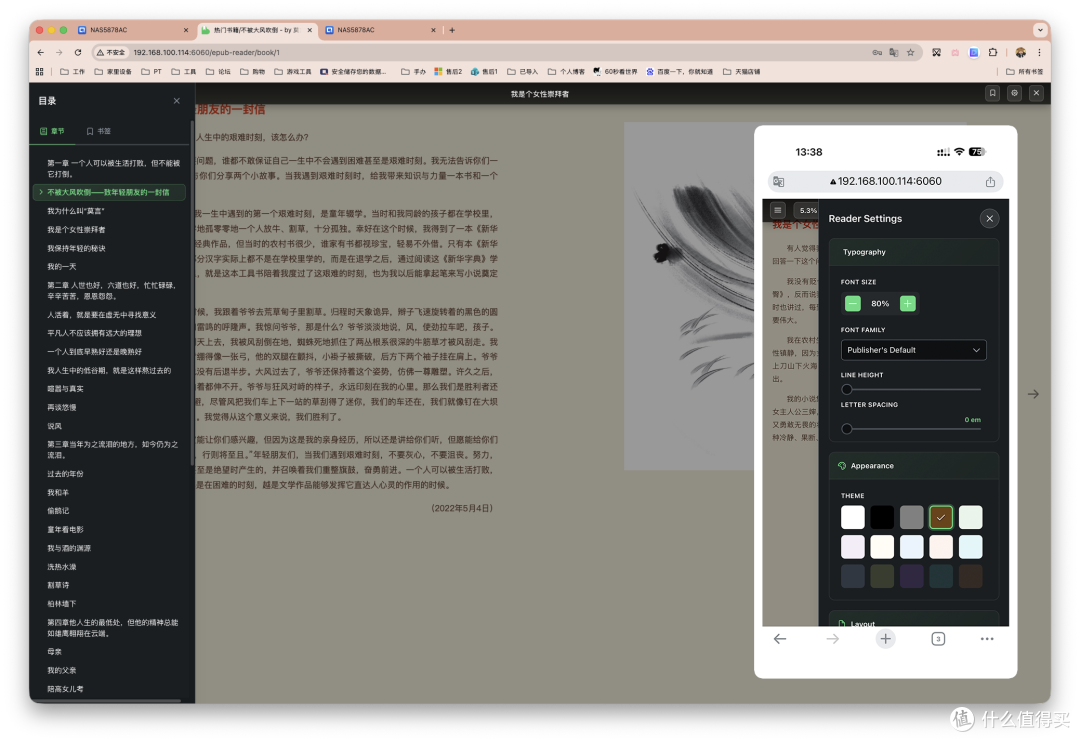Screen dimensions: 1080x742
Task: Open the Font Family dropdown
Action: tap(913, 350)
